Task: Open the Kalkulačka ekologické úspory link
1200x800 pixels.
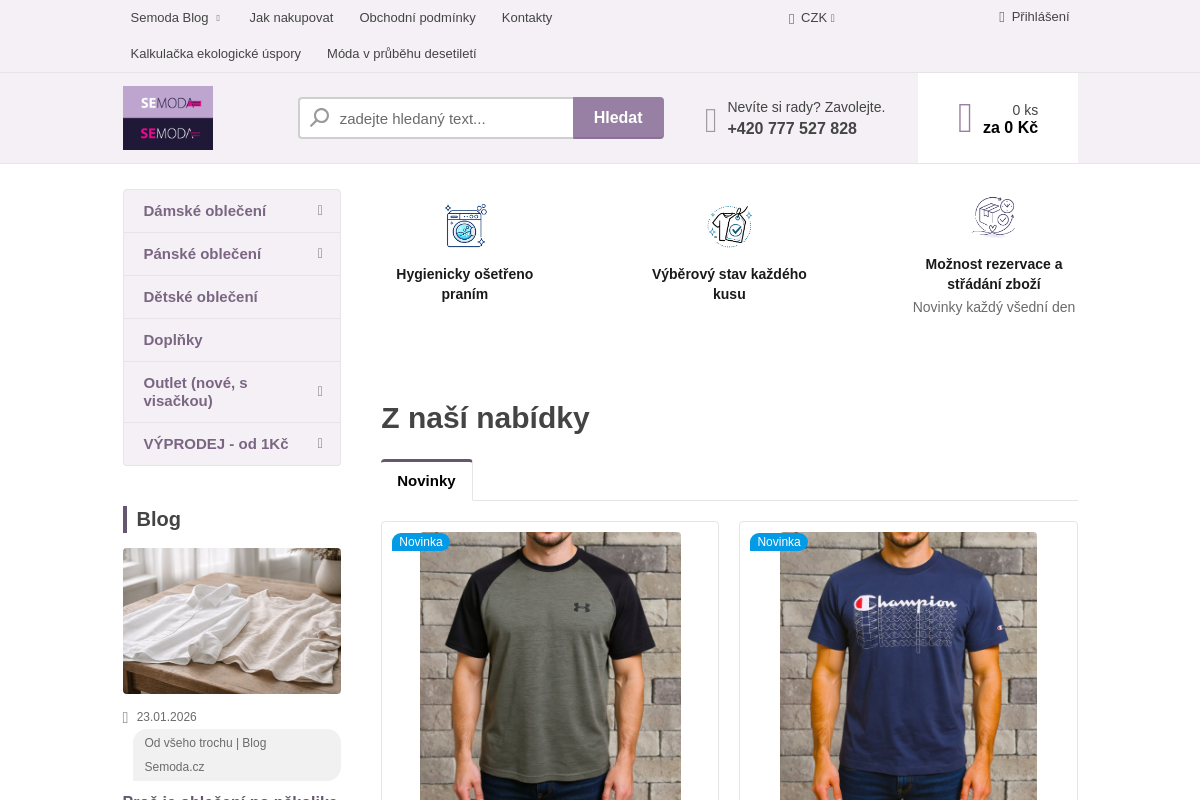Action: pyautogui.click(x=216, y=53)
